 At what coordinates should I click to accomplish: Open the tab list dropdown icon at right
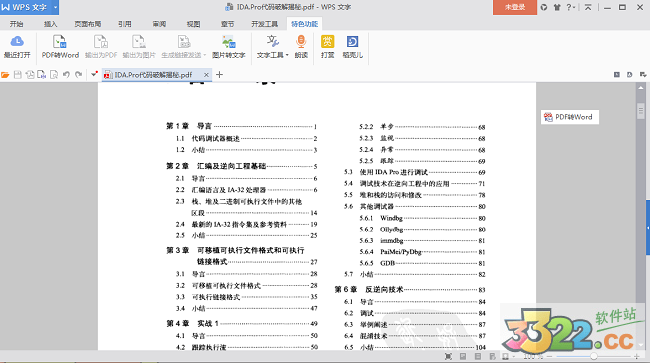643,75
